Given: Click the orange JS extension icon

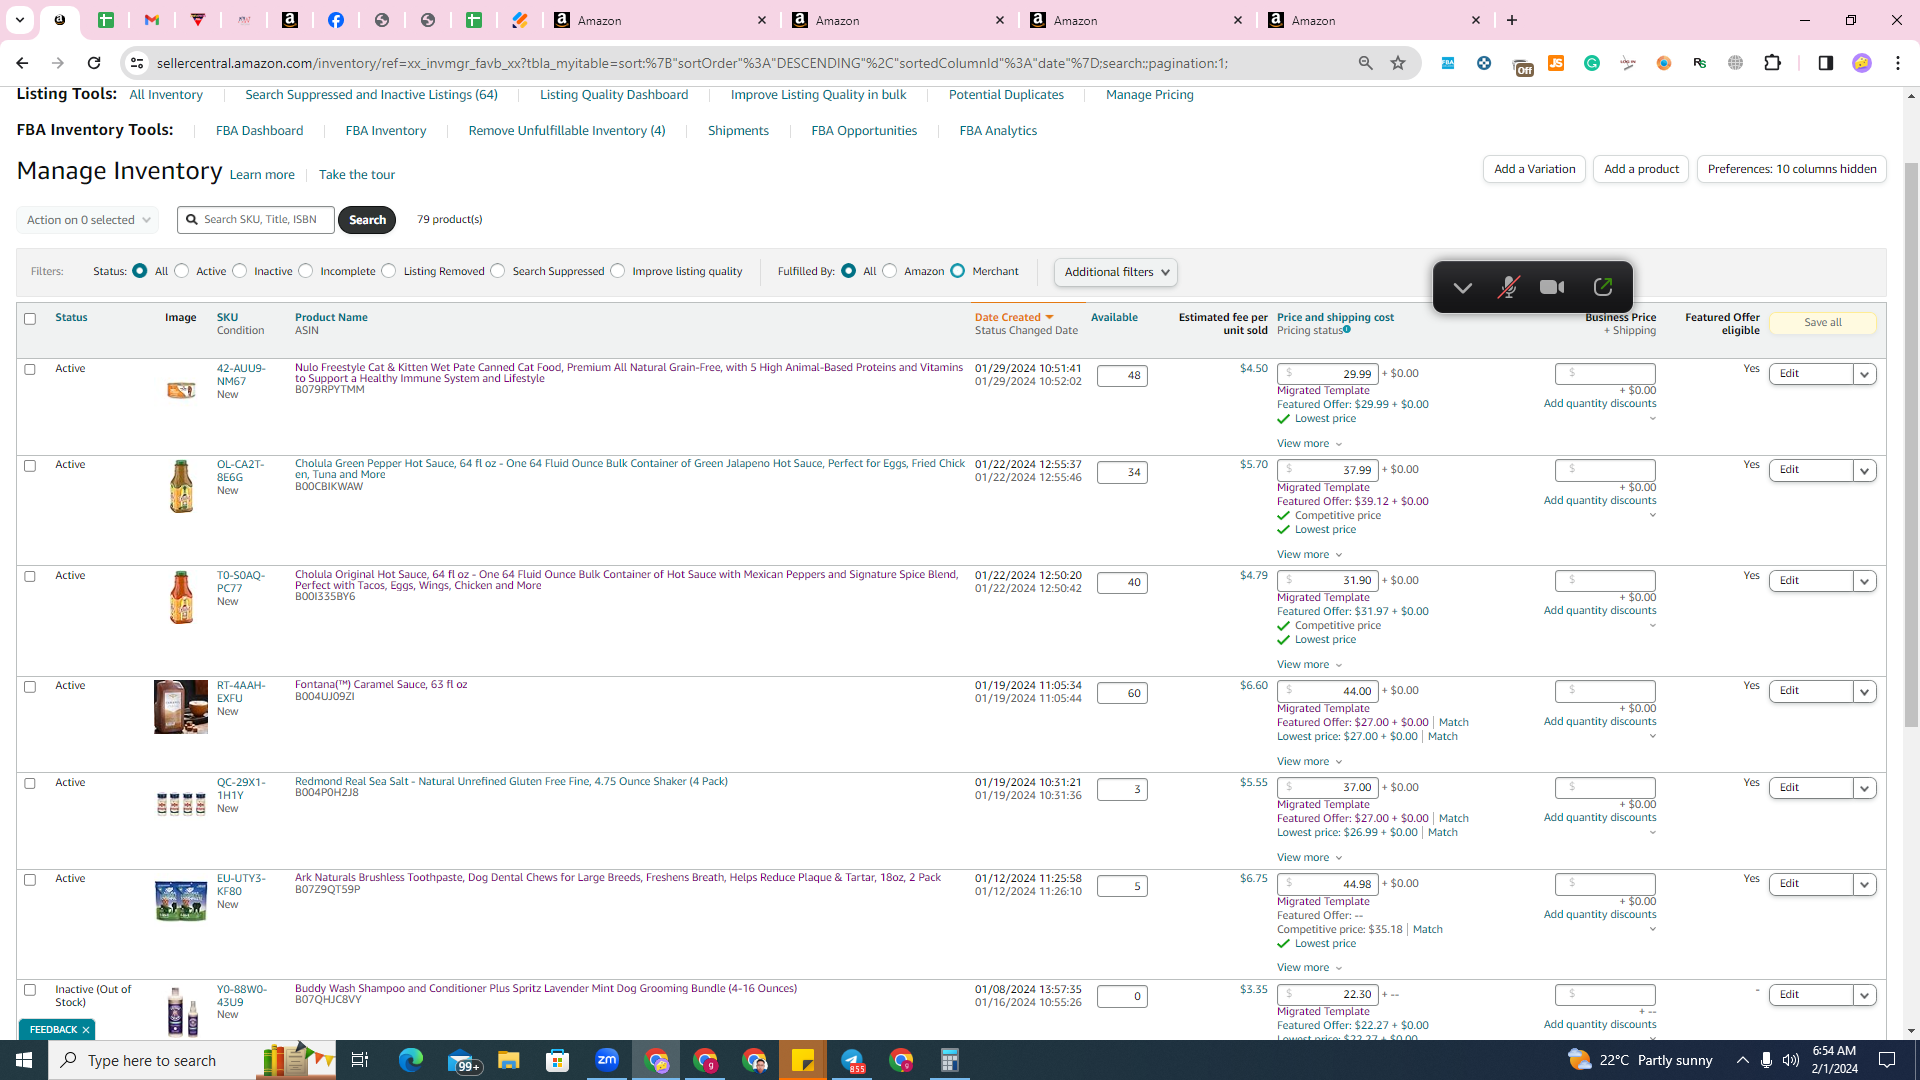Looking at the screenshot, I should tap(1556, 63).
